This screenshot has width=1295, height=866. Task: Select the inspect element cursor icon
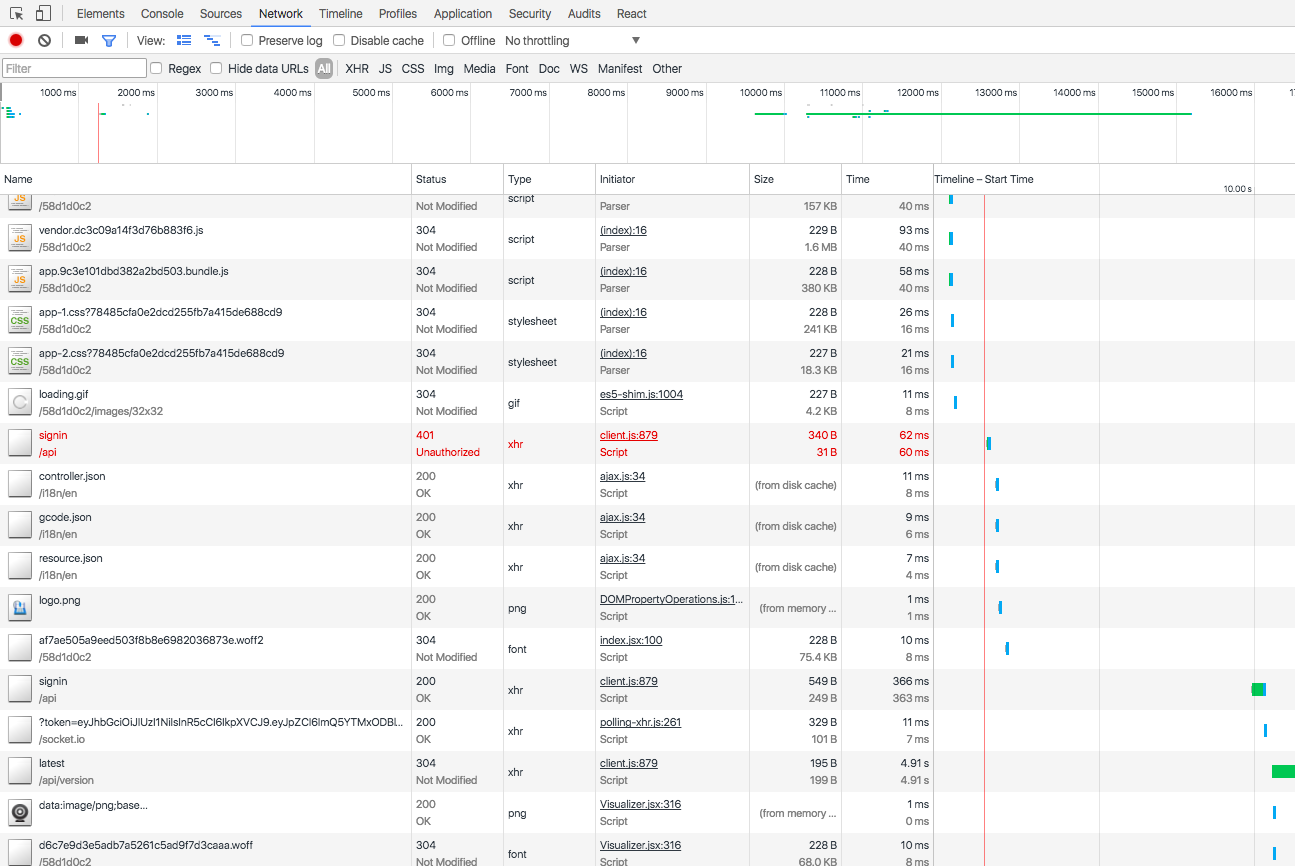(17, 14)
